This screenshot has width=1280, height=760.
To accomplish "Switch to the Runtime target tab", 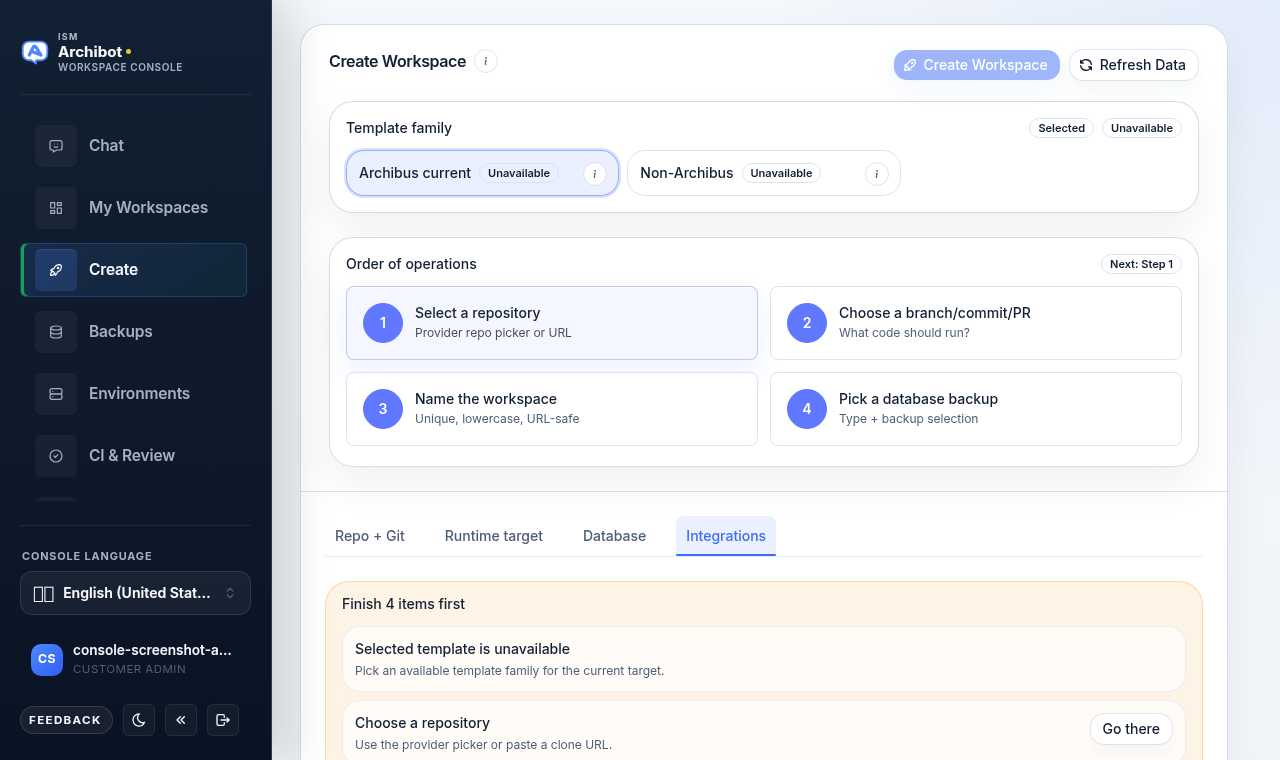I will (494, 536).
